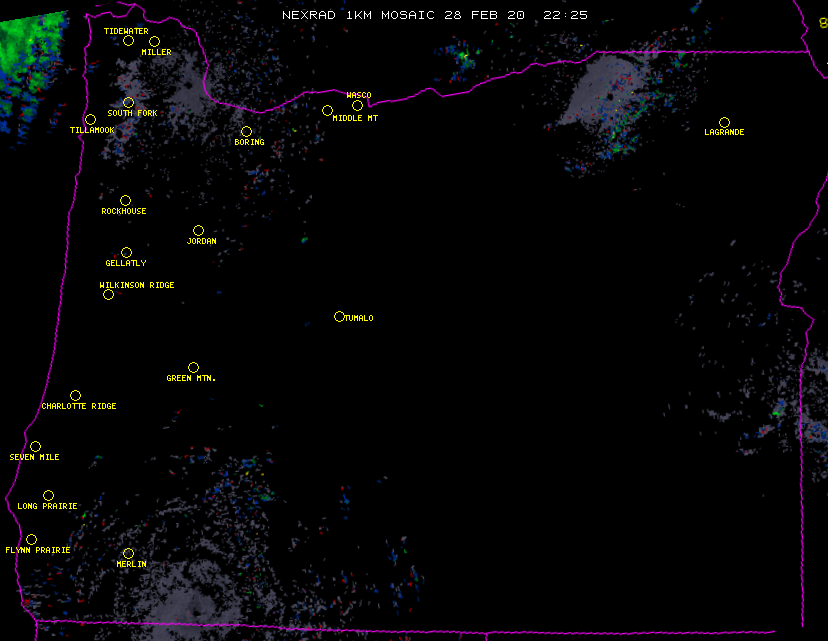This screenshot has height=641, width=828.
Task: Click the Long Prairie station marker
Action: (x=48, y=496)
